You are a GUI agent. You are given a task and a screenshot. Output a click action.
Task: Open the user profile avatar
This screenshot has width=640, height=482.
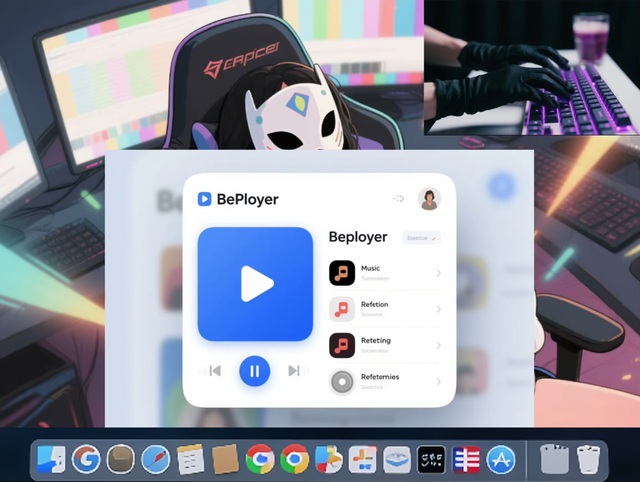[x=429, y=199]
